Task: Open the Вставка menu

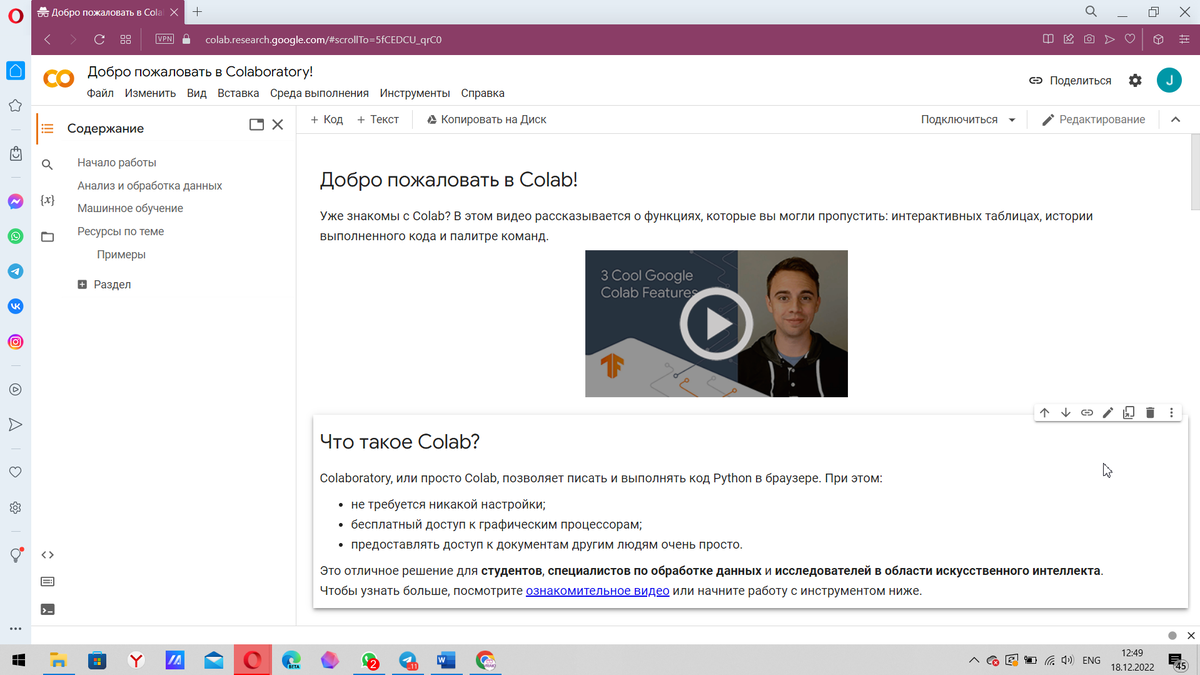Action: (238, 93)
